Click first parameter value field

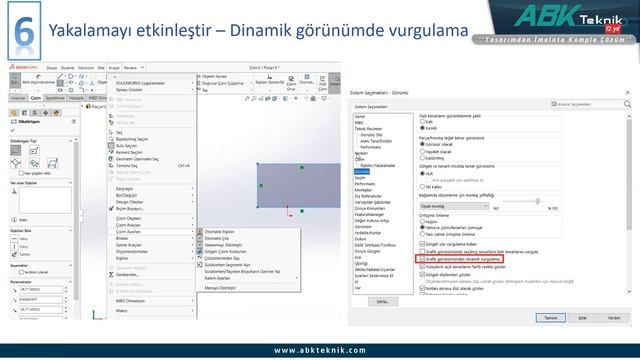(40, 289)
